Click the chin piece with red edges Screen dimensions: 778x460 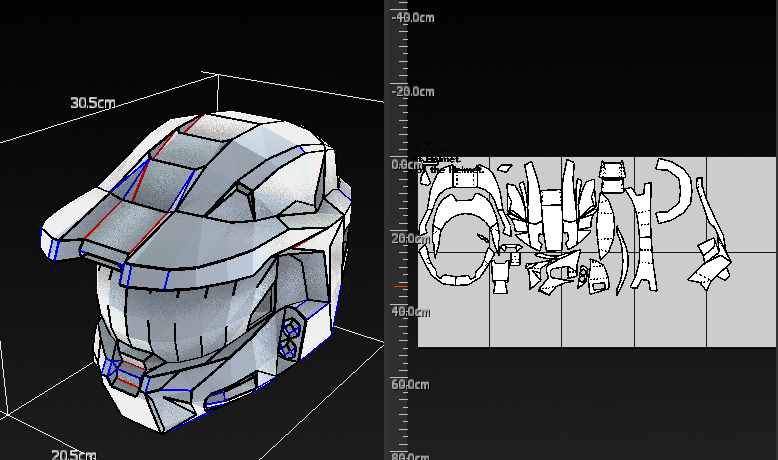[x=129, y=375]
